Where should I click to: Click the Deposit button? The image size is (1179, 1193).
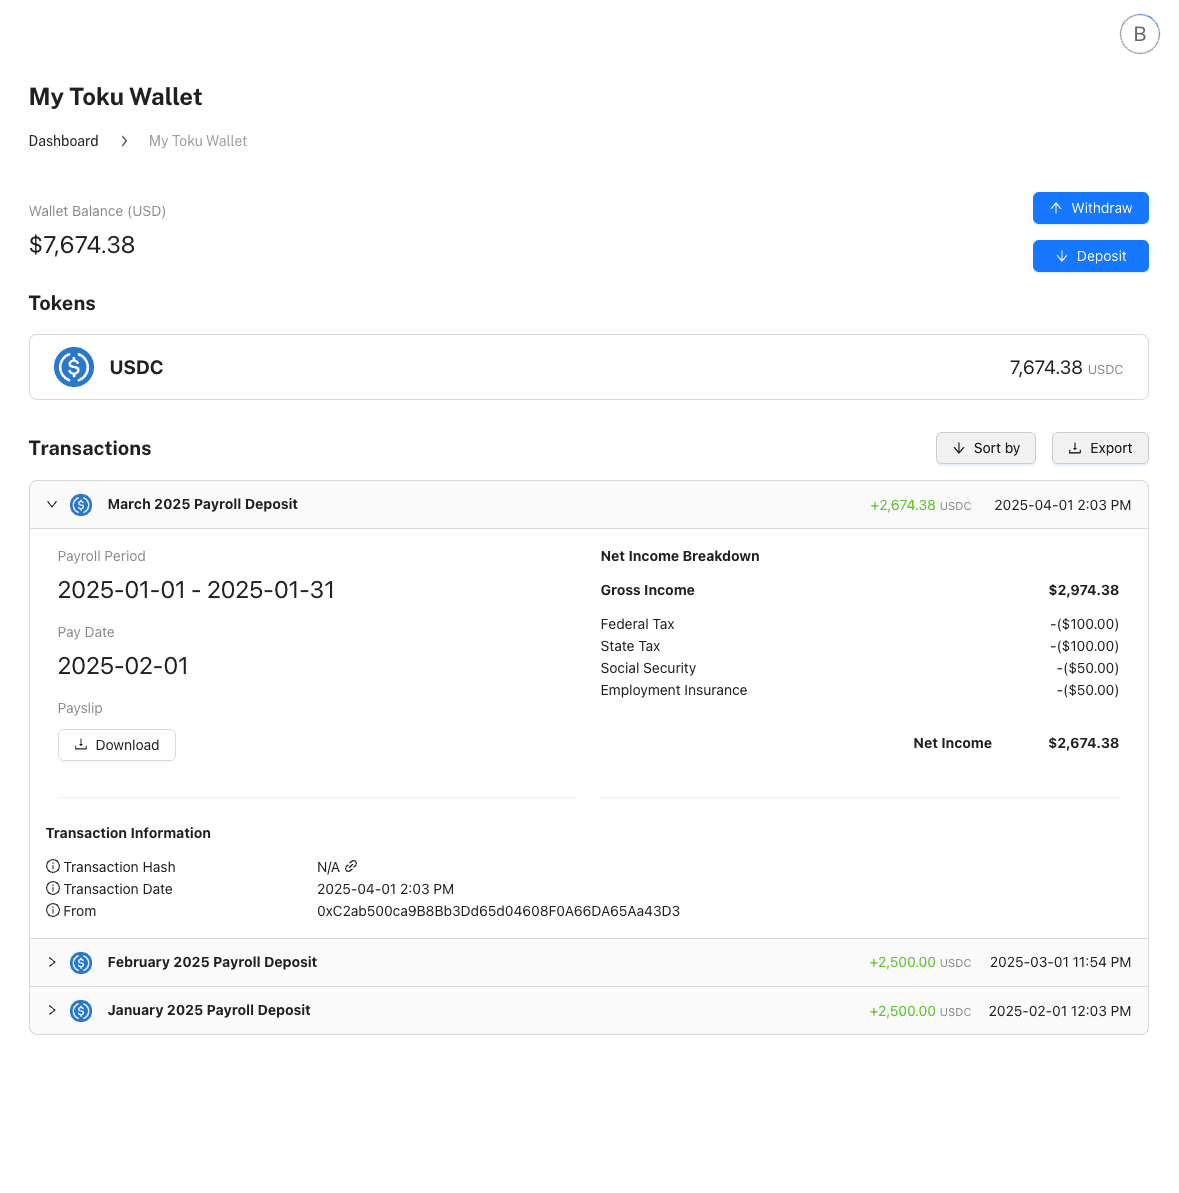1090,256
